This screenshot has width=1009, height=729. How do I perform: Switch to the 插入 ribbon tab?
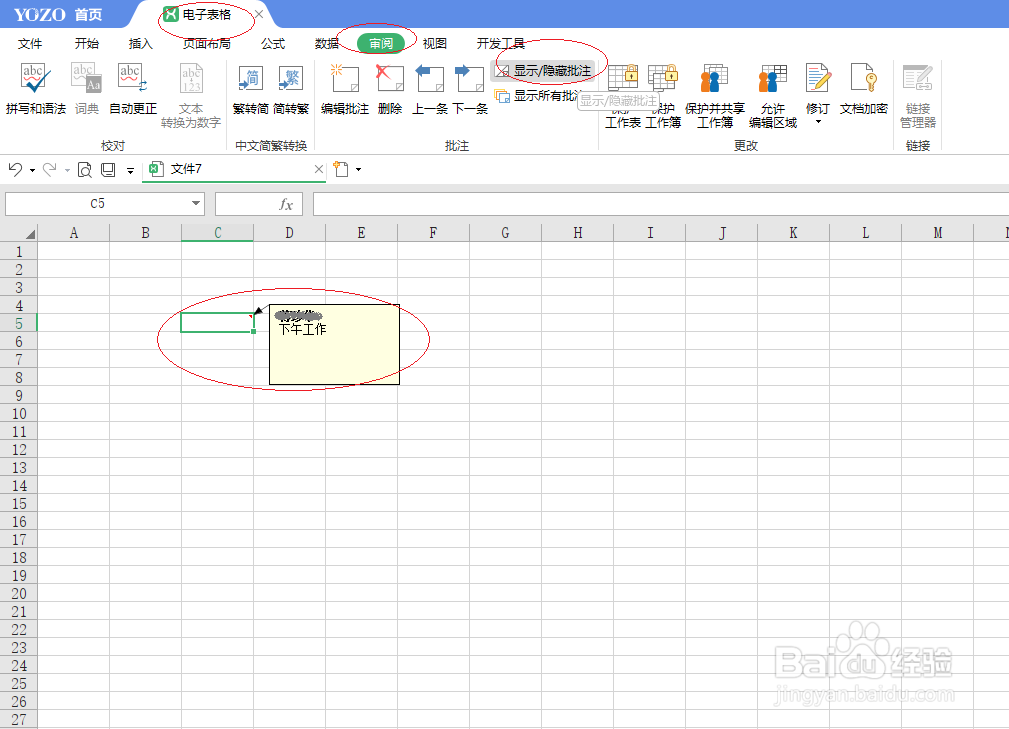coord(140,44)
